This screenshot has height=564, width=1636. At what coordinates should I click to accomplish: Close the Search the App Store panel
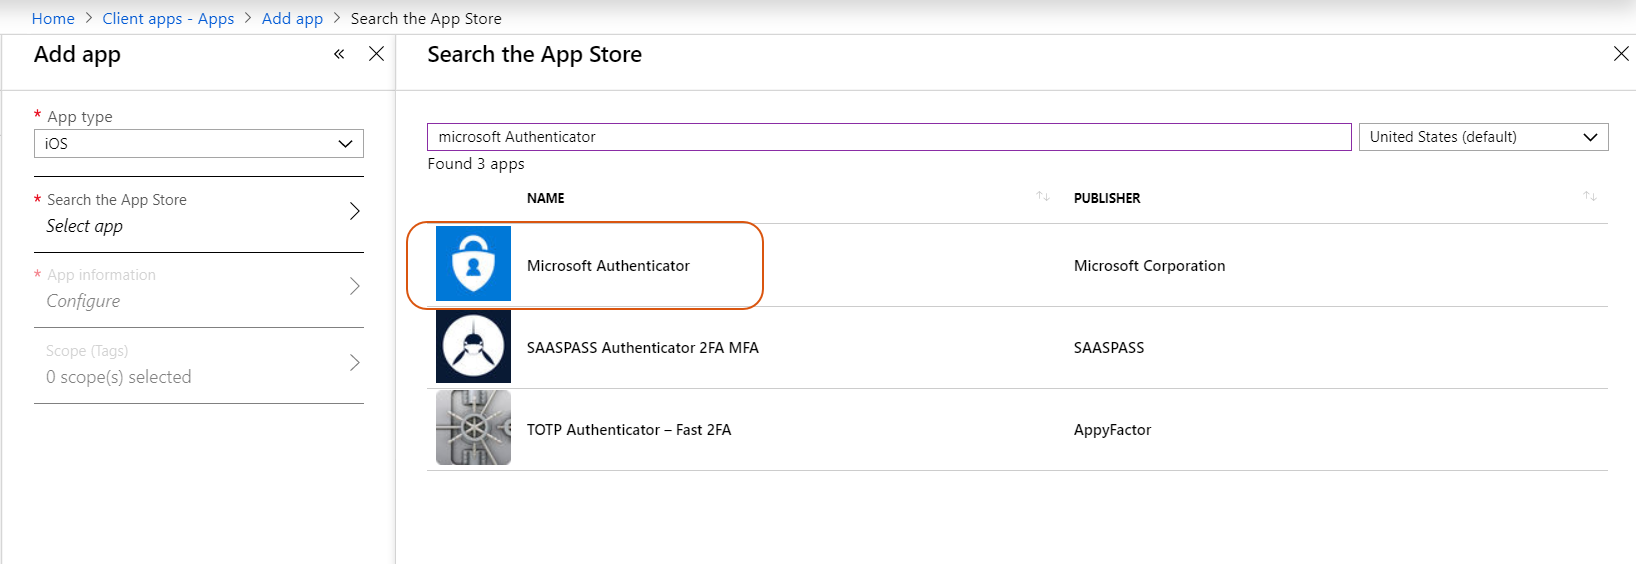click(1621, 54)
